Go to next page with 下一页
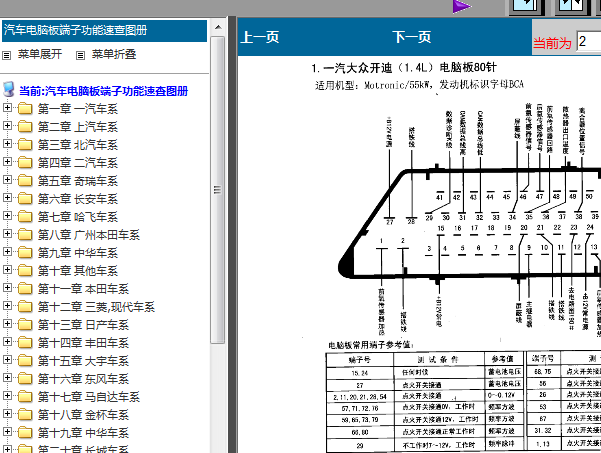The width and height of the screenshot is (601, 453). 412,37
